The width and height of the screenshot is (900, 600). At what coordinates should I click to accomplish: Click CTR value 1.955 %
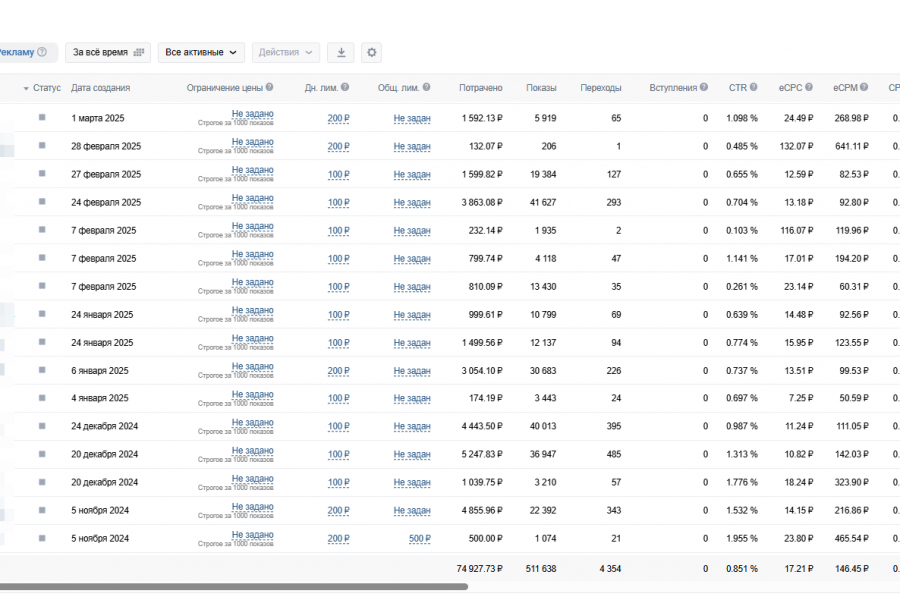click(742, 539)
